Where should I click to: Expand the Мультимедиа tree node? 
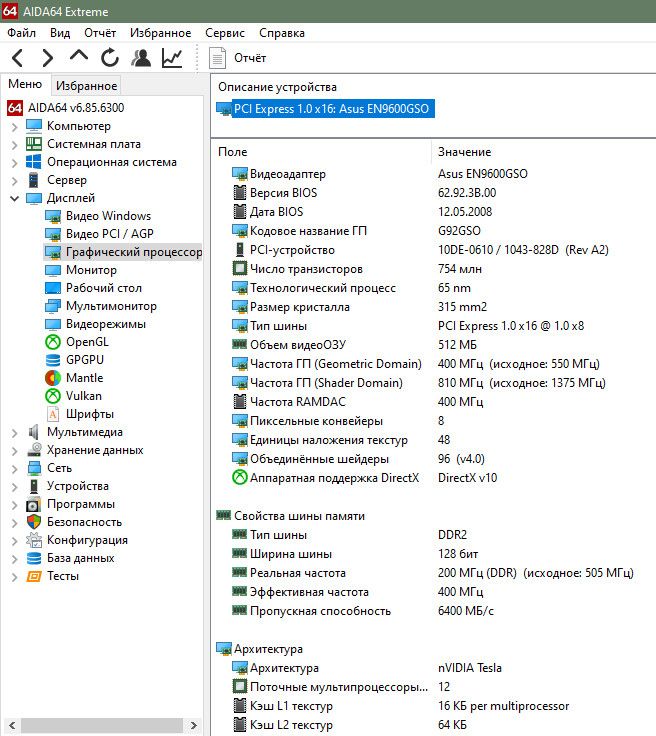pos(14,433)
